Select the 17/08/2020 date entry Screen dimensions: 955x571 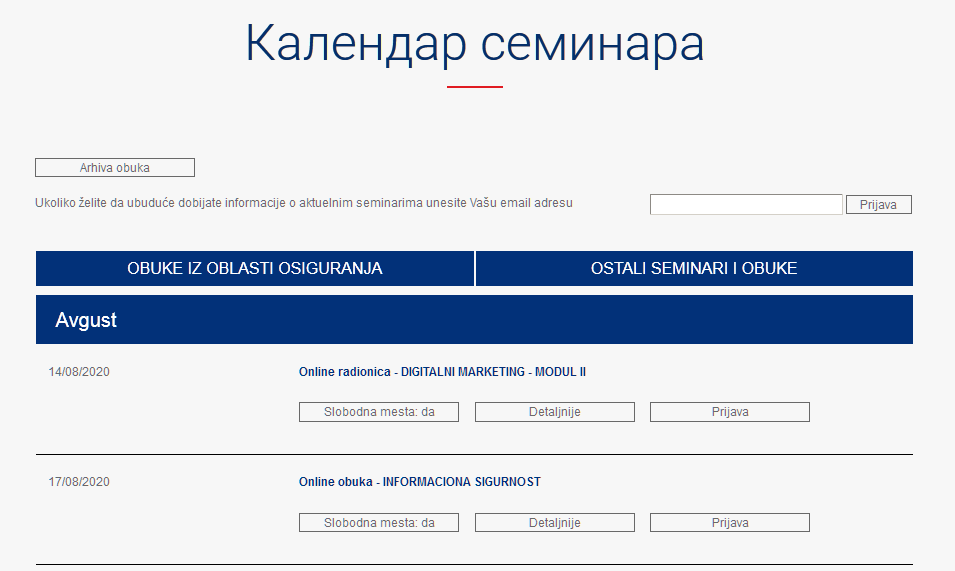79,482
